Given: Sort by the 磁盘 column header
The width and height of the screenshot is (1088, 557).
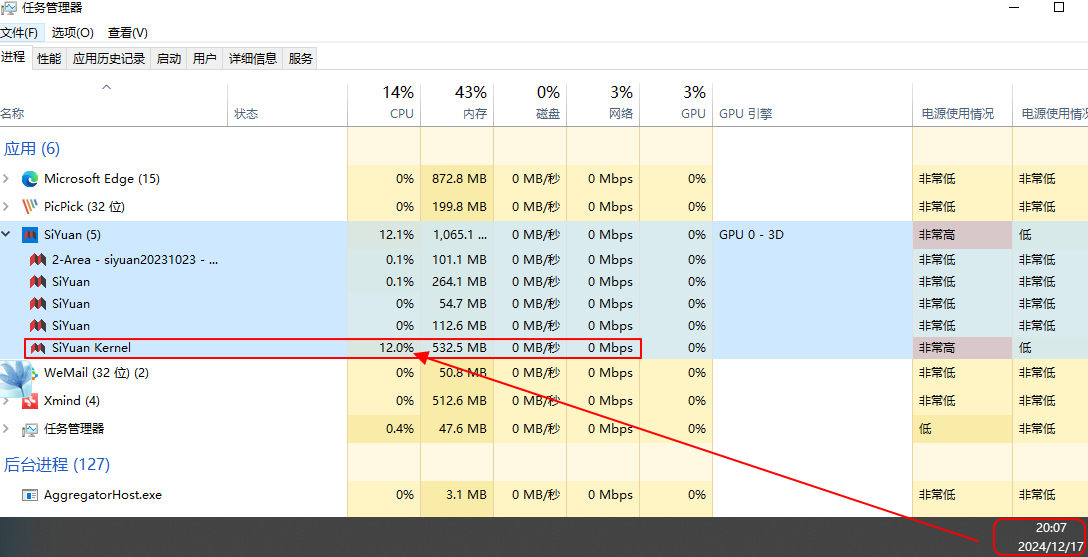Looking at the screenshot, I should pyautogui.click(x=530, y=104).
